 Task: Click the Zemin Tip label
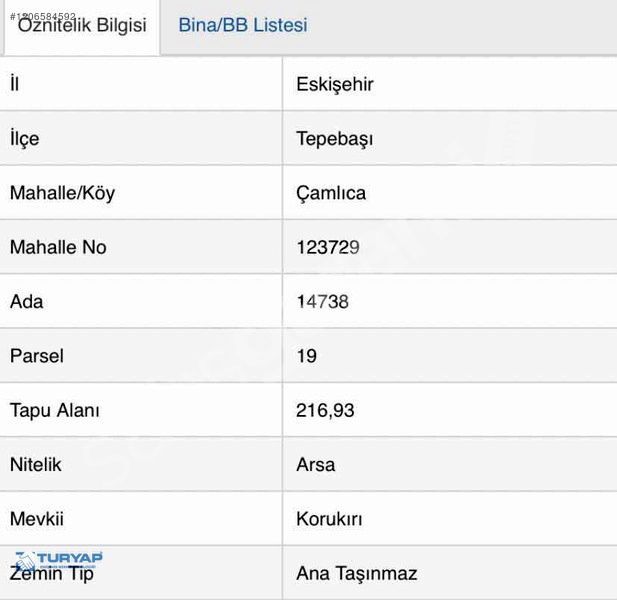pyautogui.click(x=52, y=574)
